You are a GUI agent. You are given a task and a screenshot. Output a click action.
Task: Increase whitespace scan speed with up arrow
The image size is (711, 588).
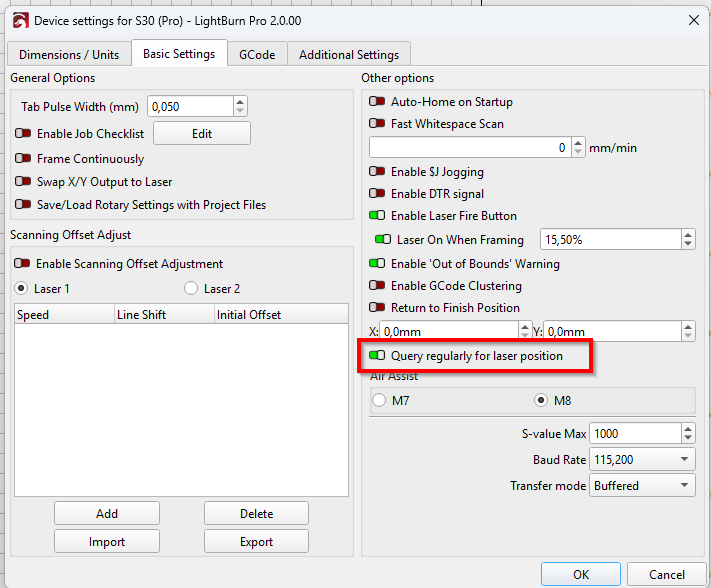(578, 142)
